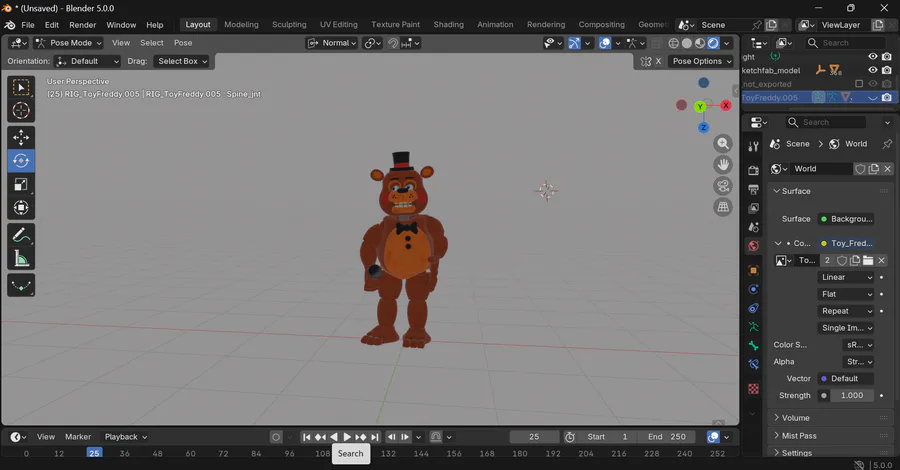Screen dimensions: 900x470
Task: Activate the Cursor tool
Action: [21, 110]
